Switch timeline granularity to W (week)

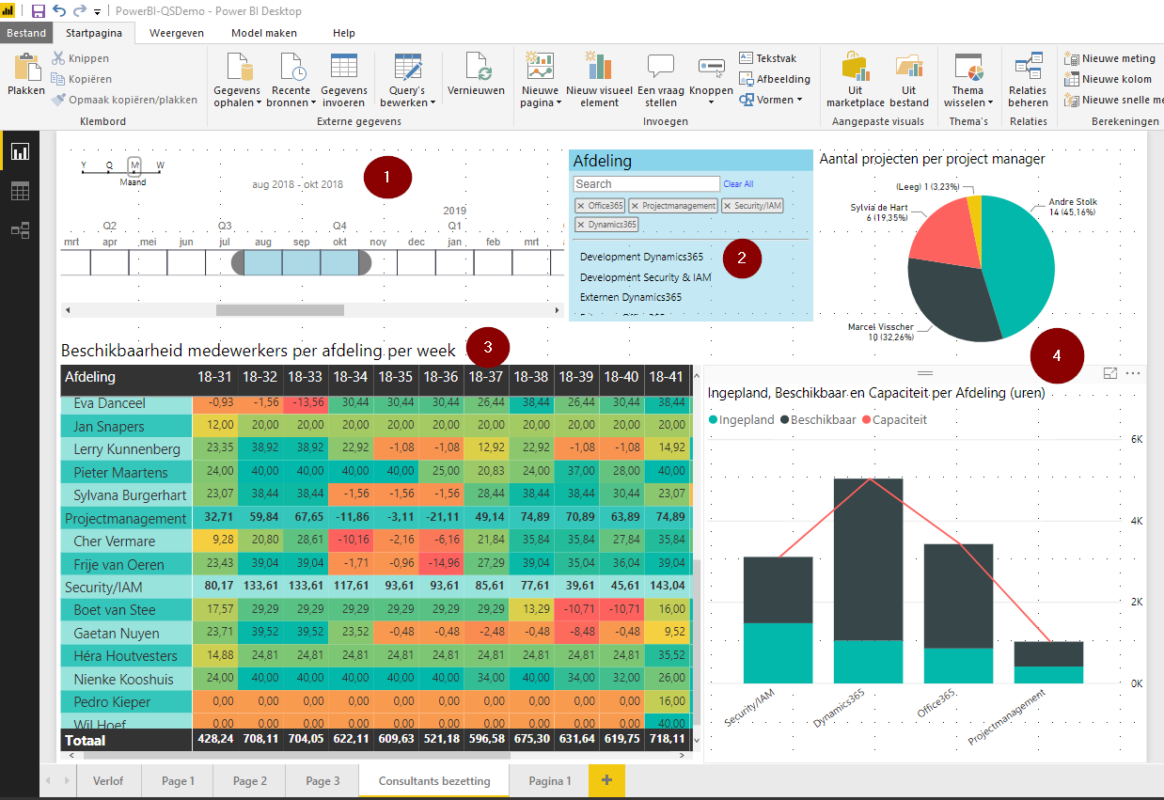pyautogui.click(x=160, y=165)
